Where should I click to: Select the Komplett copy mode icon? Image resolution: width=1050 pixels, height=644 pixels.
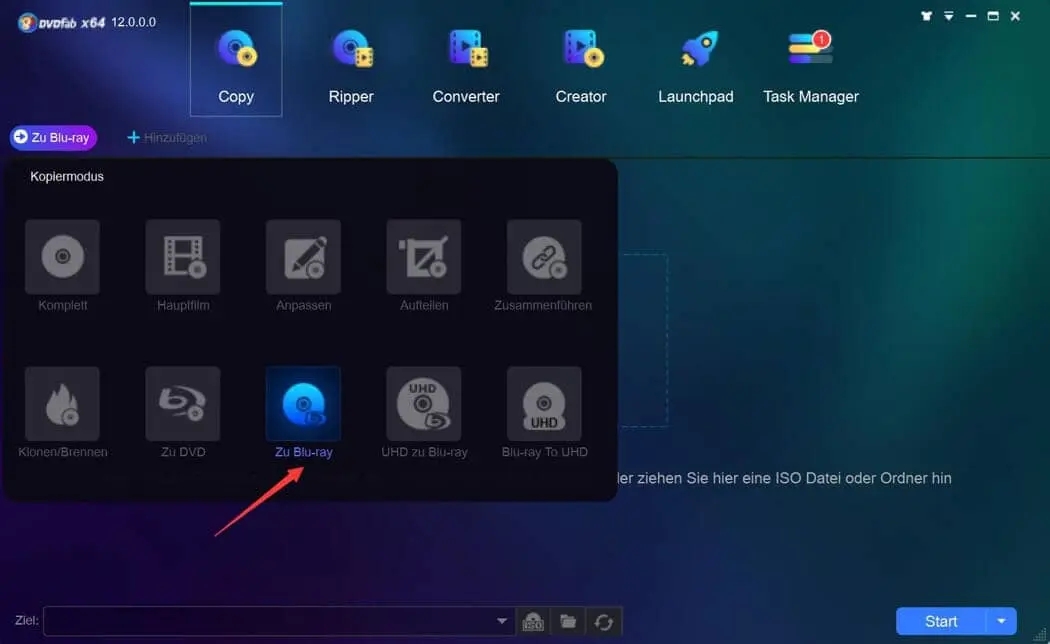coord(62,257)
